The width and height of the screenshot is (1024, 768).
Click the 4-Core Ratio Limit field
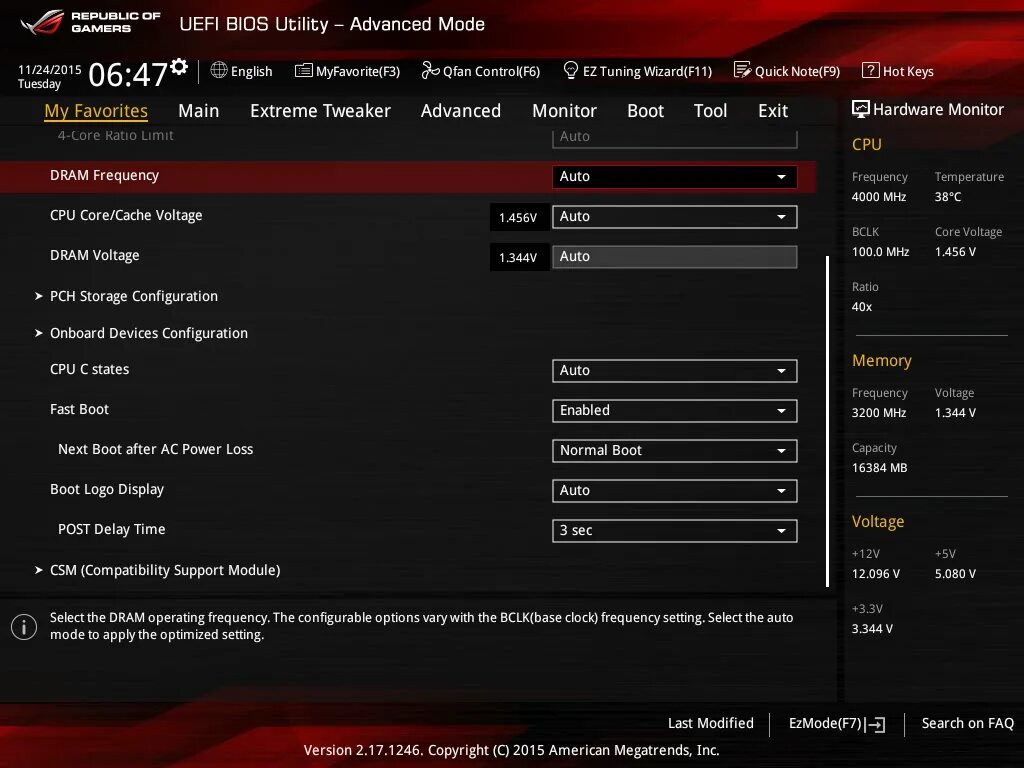coord(675,137)
